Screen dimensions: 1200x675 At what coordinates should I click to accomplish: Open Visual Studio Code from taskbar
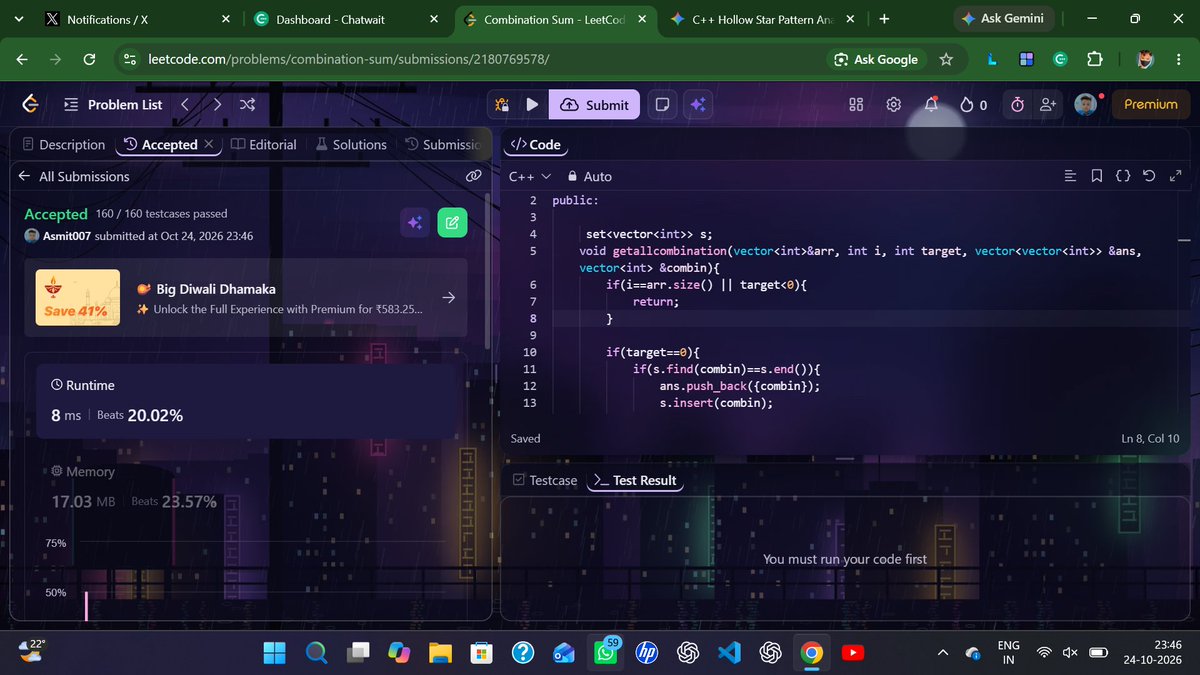[728, 653]
